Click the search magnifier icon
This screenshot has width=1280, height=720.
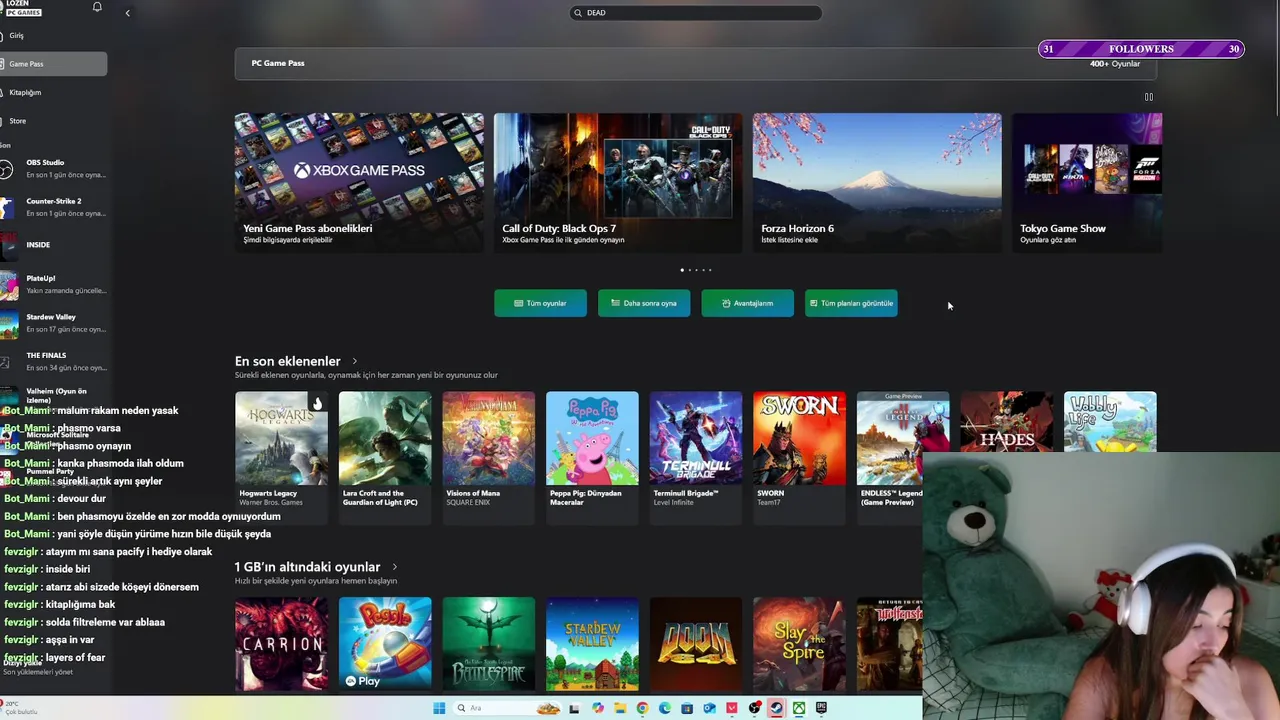coord(578,13)
